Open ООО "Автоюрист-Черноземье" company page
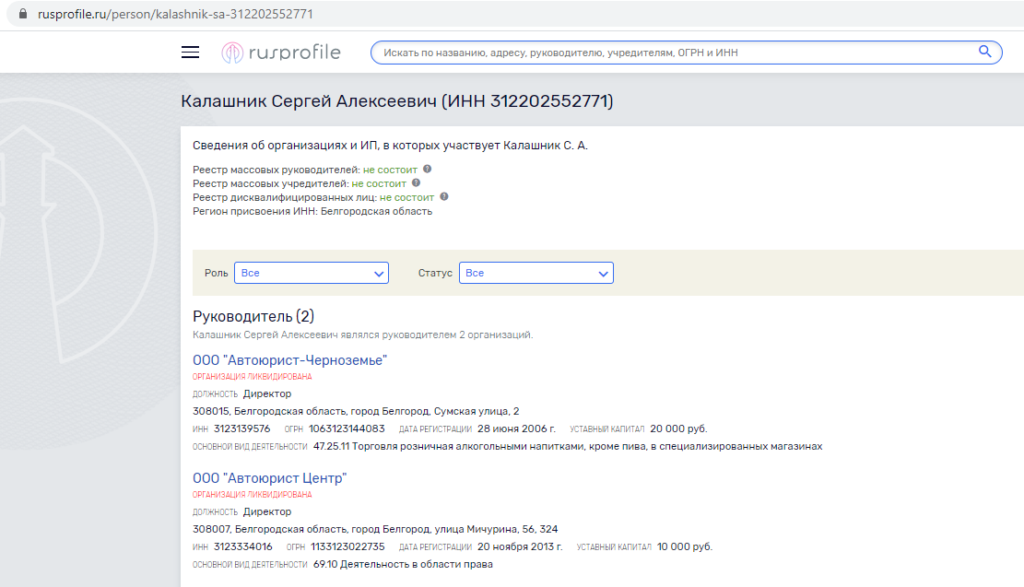1024x587 pixels. point(290,360)
